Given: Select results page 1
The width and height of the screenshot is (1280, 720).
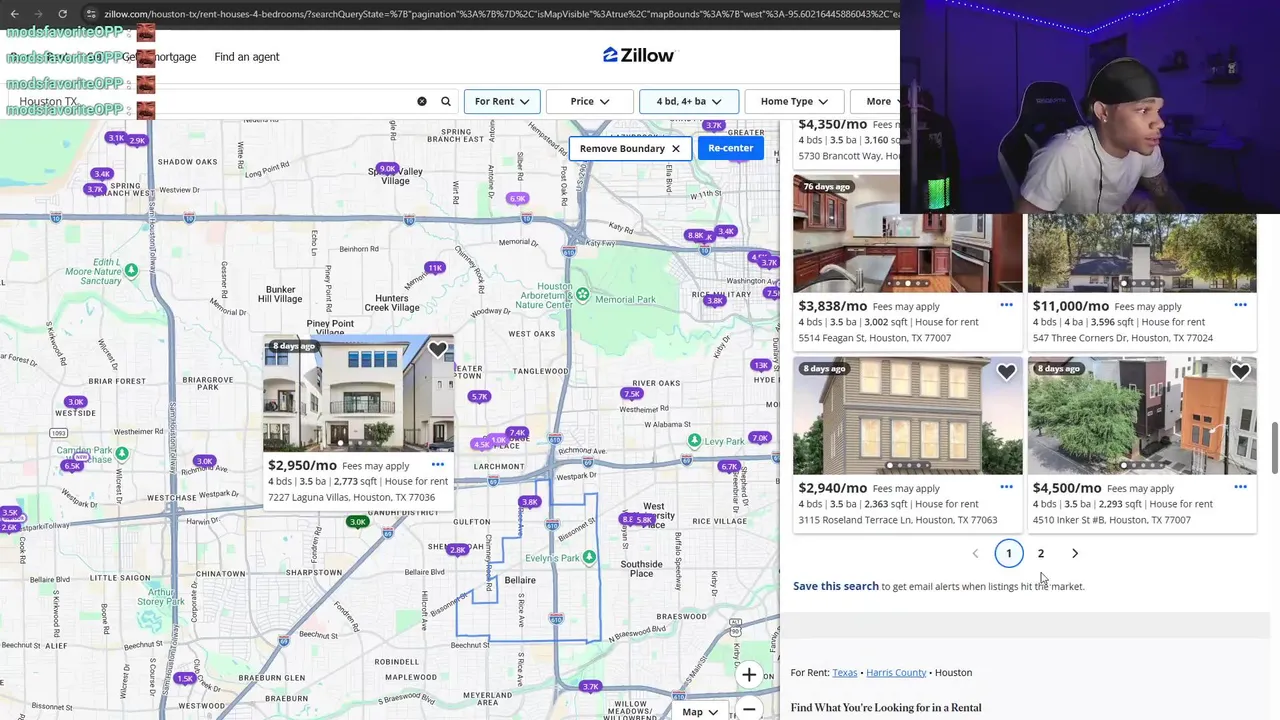Looking at the screenshot, I should [x=1008, y=553].
